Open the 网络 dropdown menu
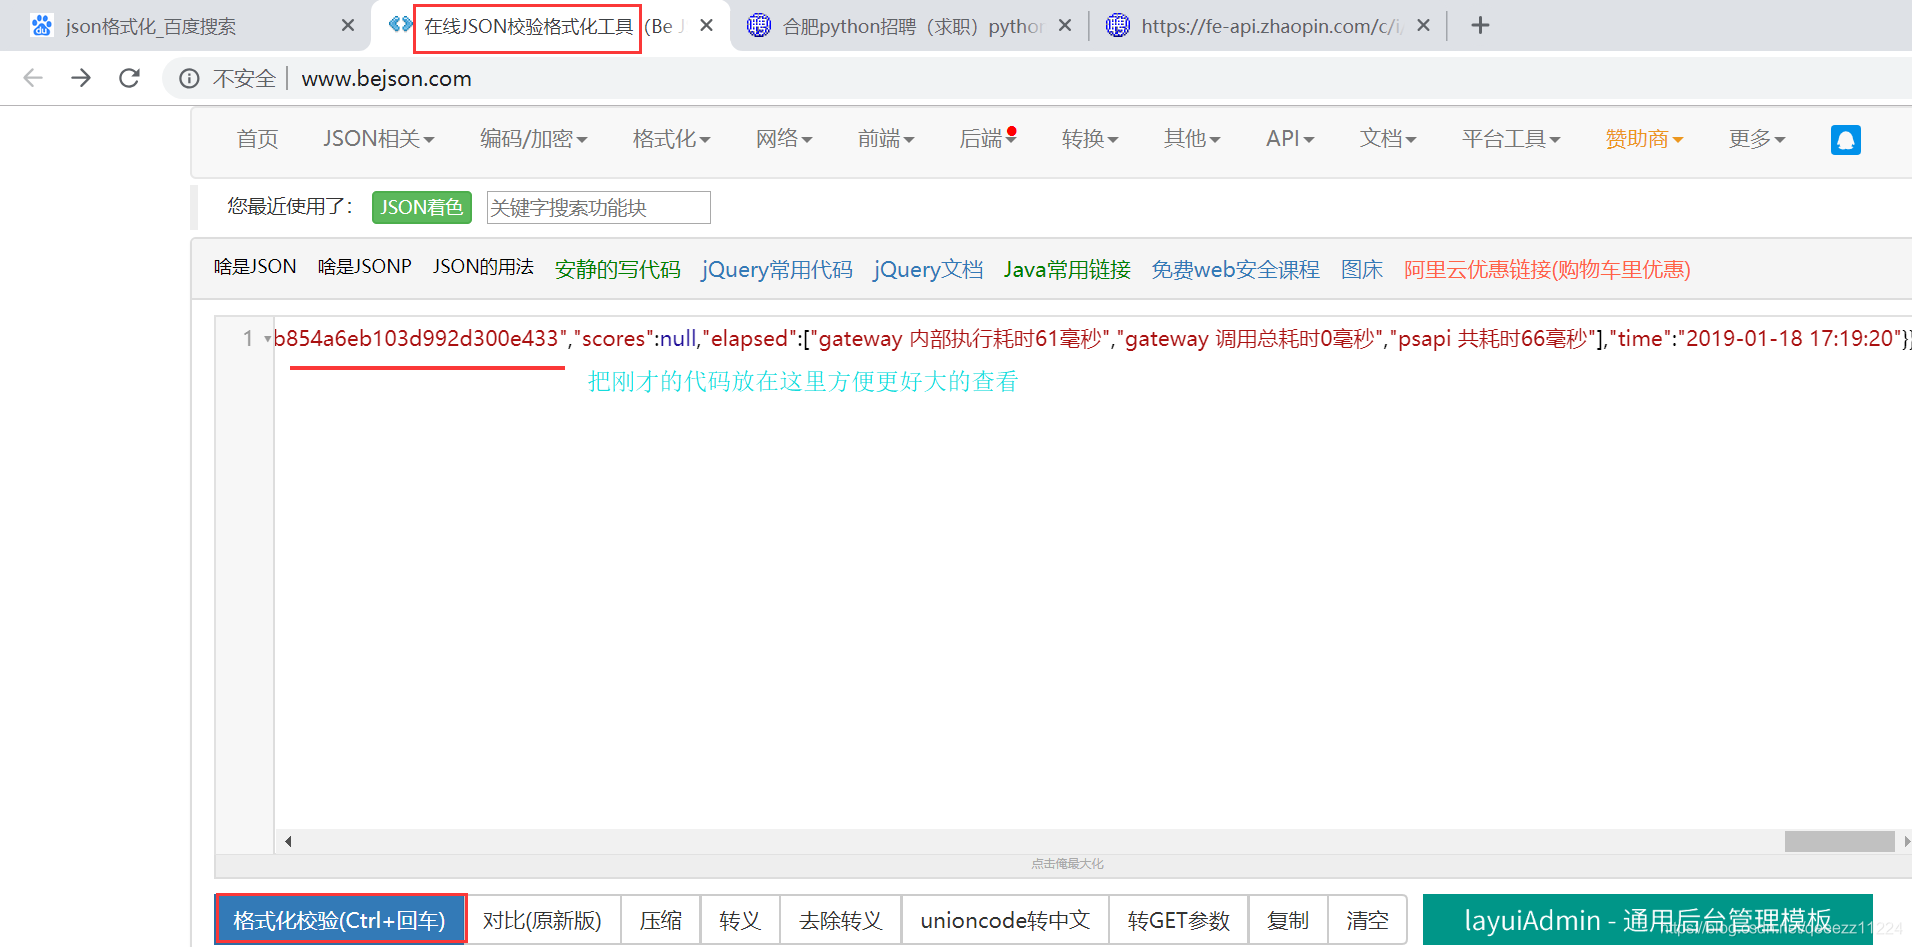This screenshot has width=1912, height=947. 784,139
